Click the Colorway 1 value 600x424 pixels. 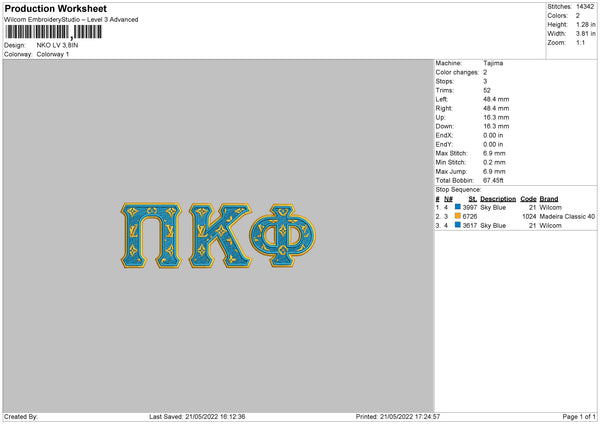click(x=53, y=54)
